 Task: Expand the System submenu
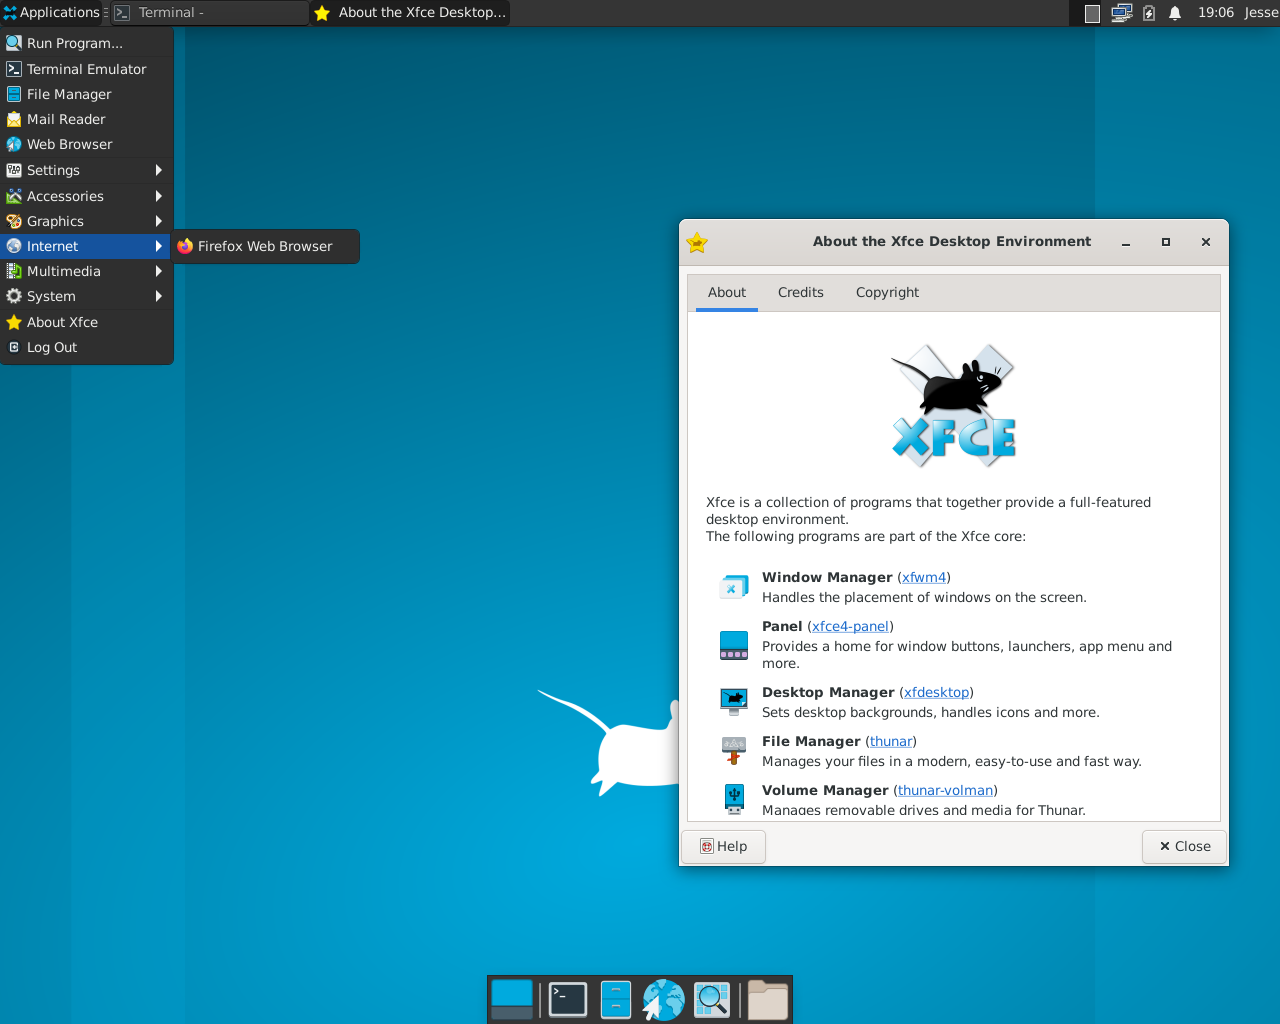pyautogui.click(x=87, y=296)
